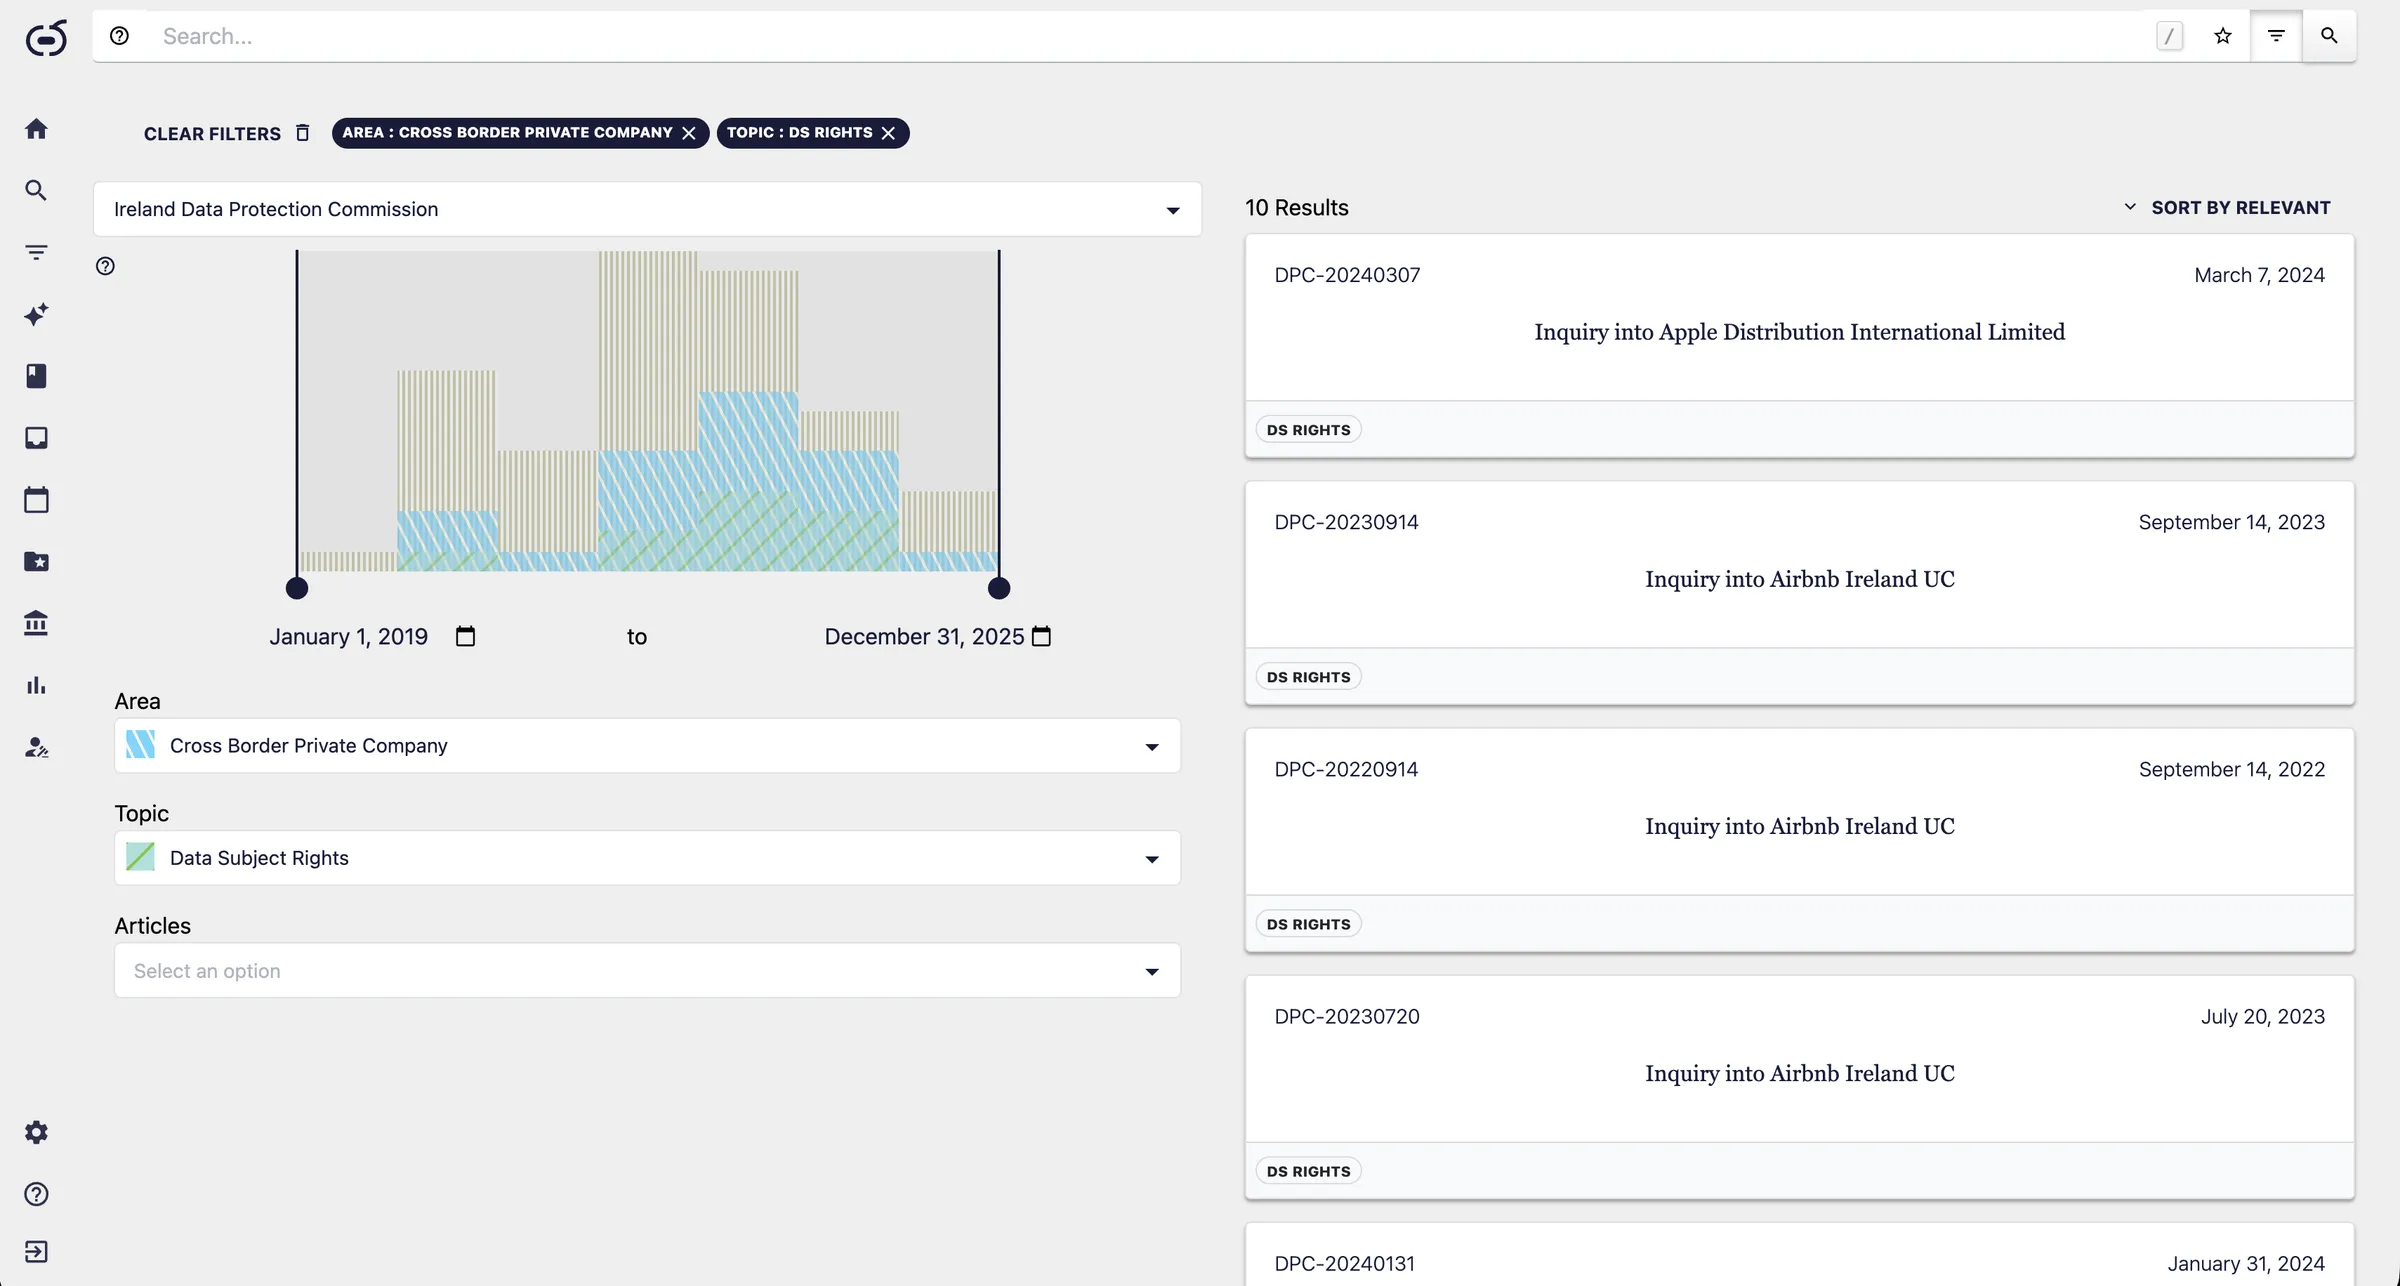Open the starred folder sidebar icon
The width and height of the screenshot is (2400, 1286).
(36, 561)
